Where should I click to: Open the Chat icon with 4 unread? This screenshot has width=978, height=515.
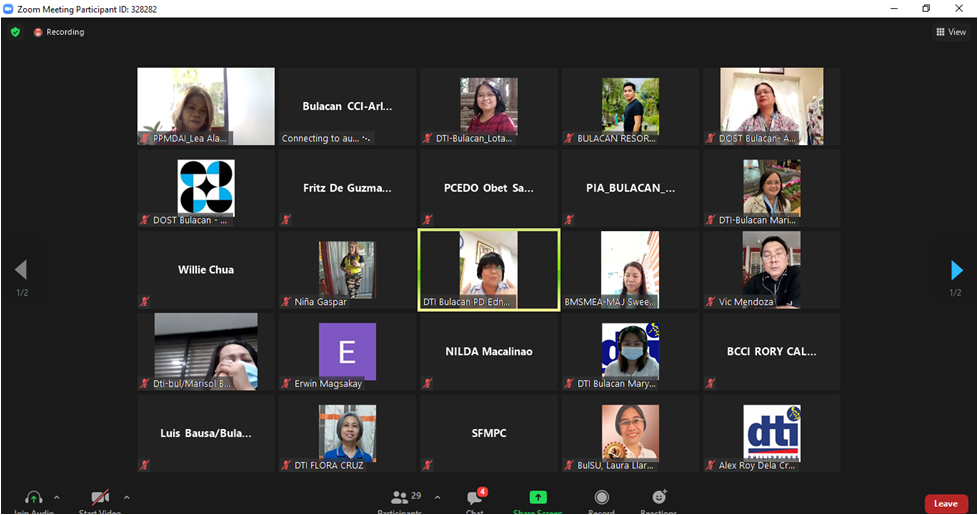click(475, 497)
